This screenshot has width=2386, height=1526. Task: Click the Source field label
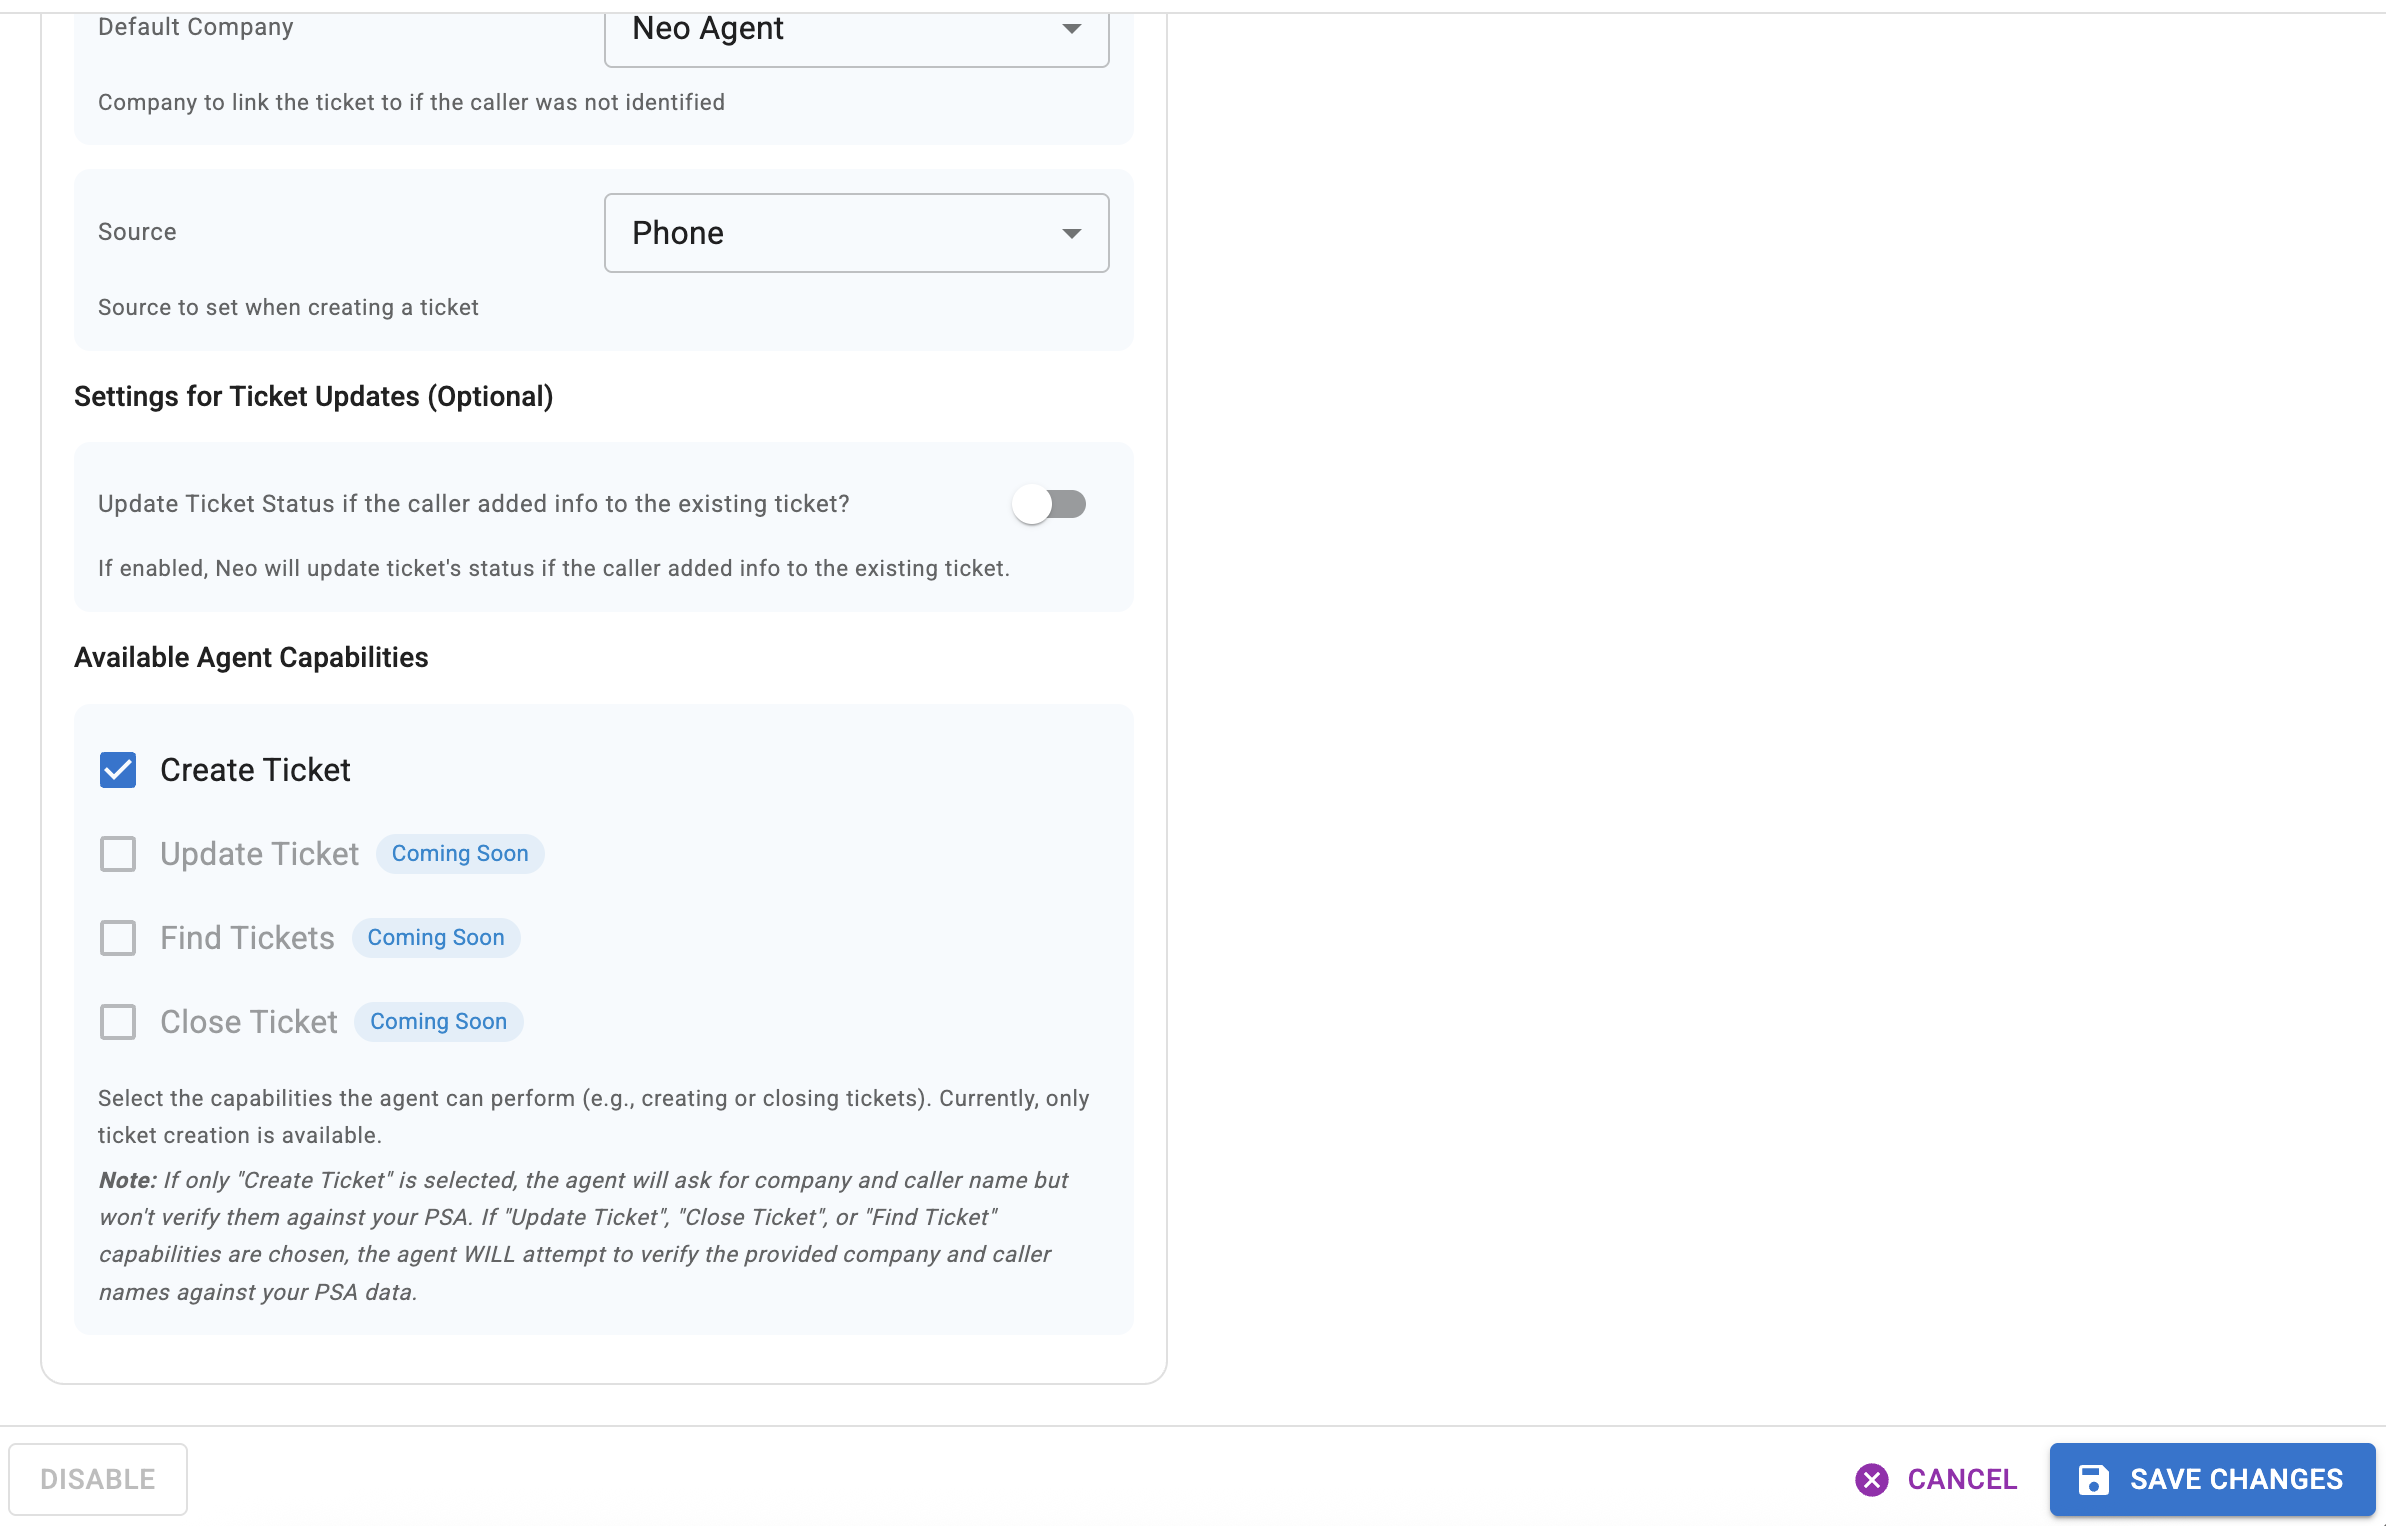(x=137, y=232)
